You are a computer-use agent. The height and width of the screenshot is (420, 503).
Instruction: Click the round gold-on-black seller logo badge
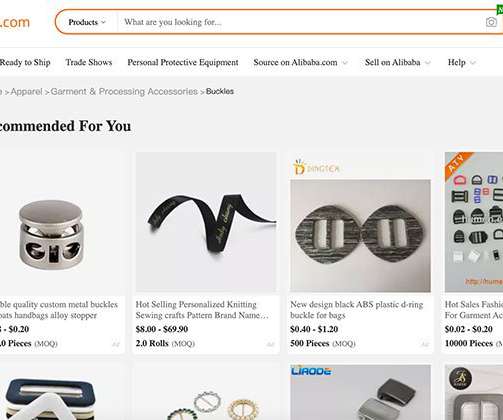click(x=460, y=379)
